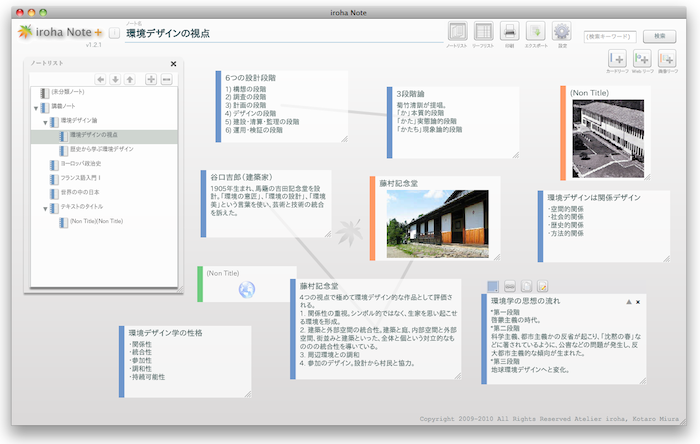700x444 pixels.
Task: Click the copy icon above 環境学の思想の流れ card
Action: (x=526, y=286)
